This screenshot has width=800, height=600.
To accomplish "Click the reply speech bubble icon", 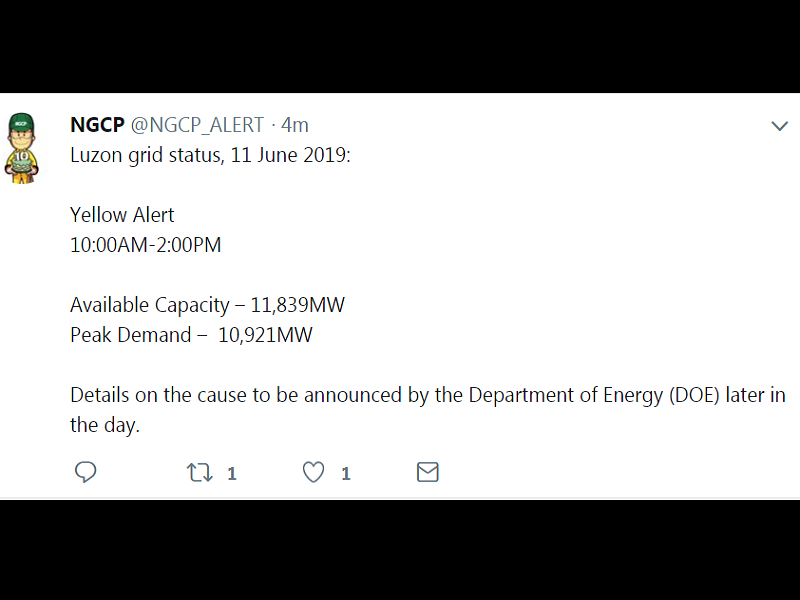I will coord(86,472).
